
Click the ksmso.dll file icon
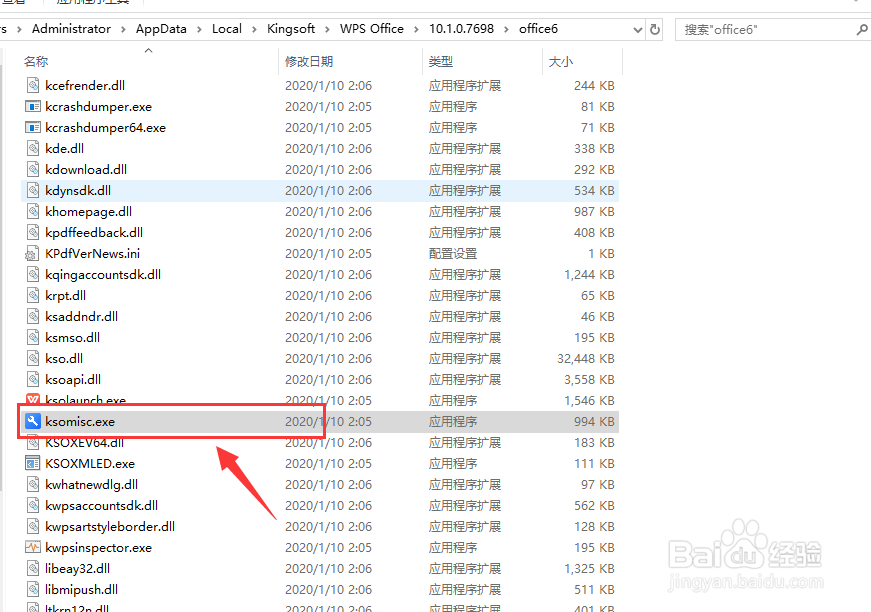pos(33,338)
